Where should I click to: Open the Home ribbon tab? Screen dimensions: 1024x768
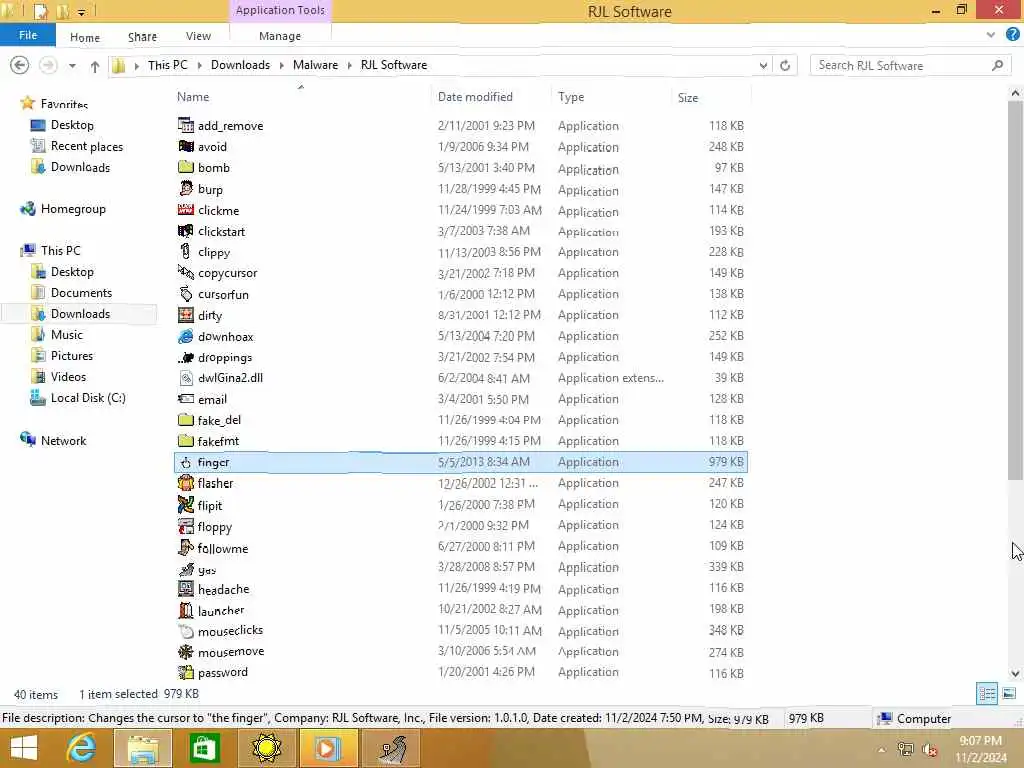85,37
